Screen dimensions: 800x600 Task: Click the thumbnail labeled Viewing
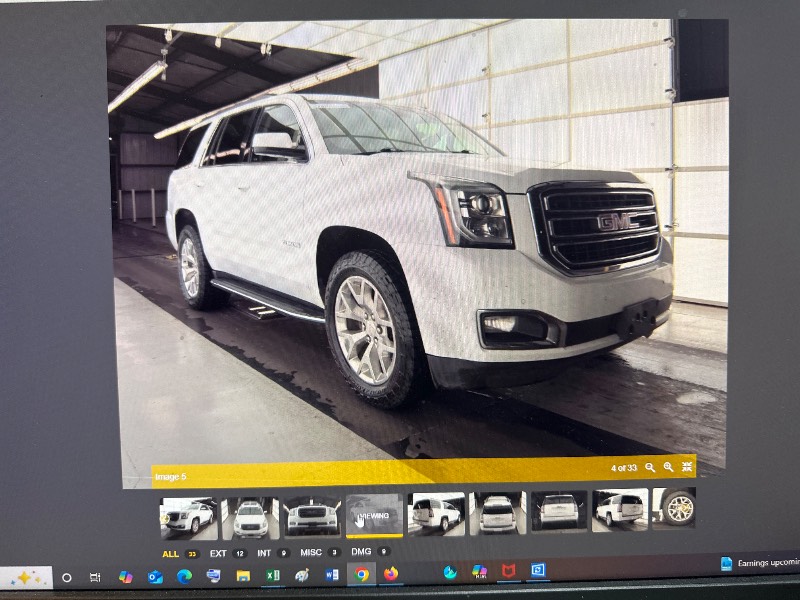point(374,514)
